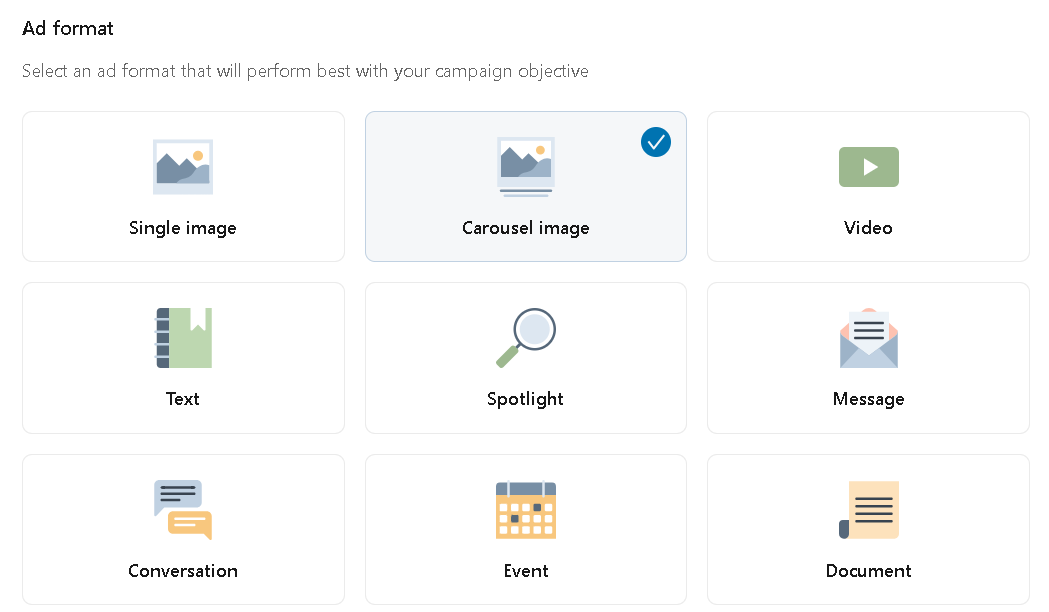Click the Message format label
1049x612 pixels.
(x=868, y=398)
